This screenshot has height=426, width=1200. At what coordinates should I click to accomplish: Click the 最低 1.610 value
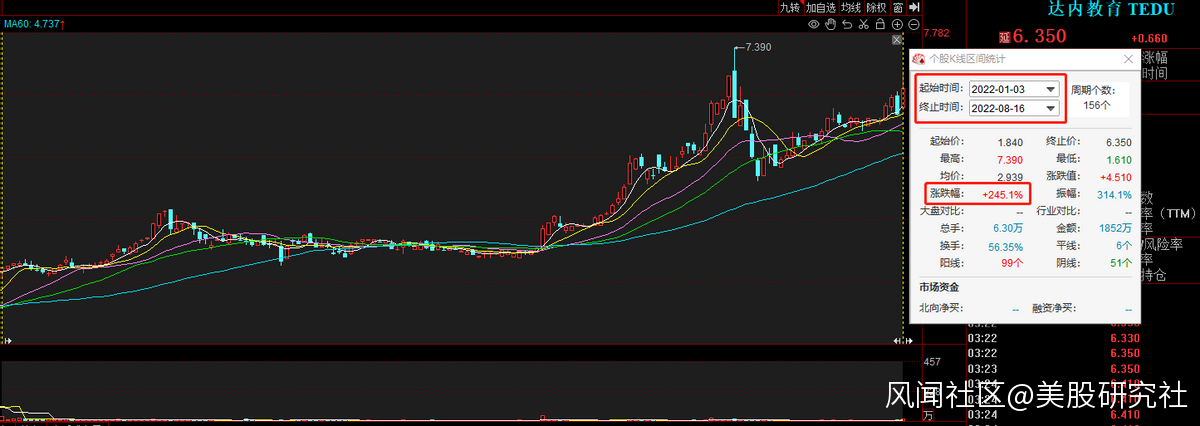(1118, 160)
